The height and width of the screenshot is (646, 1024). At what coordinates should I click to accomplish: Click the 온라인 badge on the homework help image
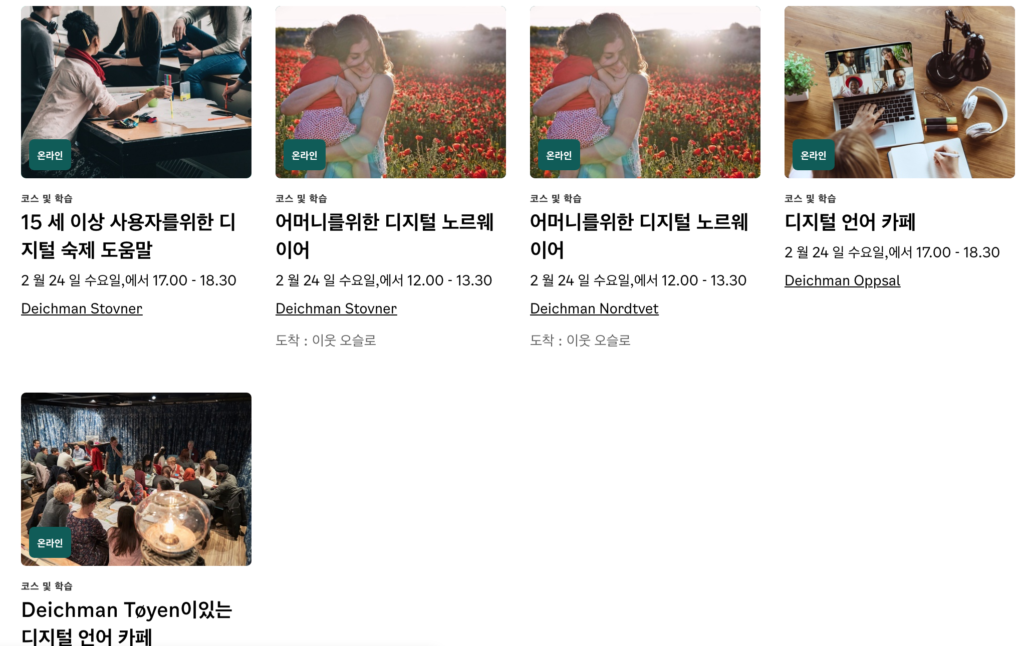click(x=50, y=155)
